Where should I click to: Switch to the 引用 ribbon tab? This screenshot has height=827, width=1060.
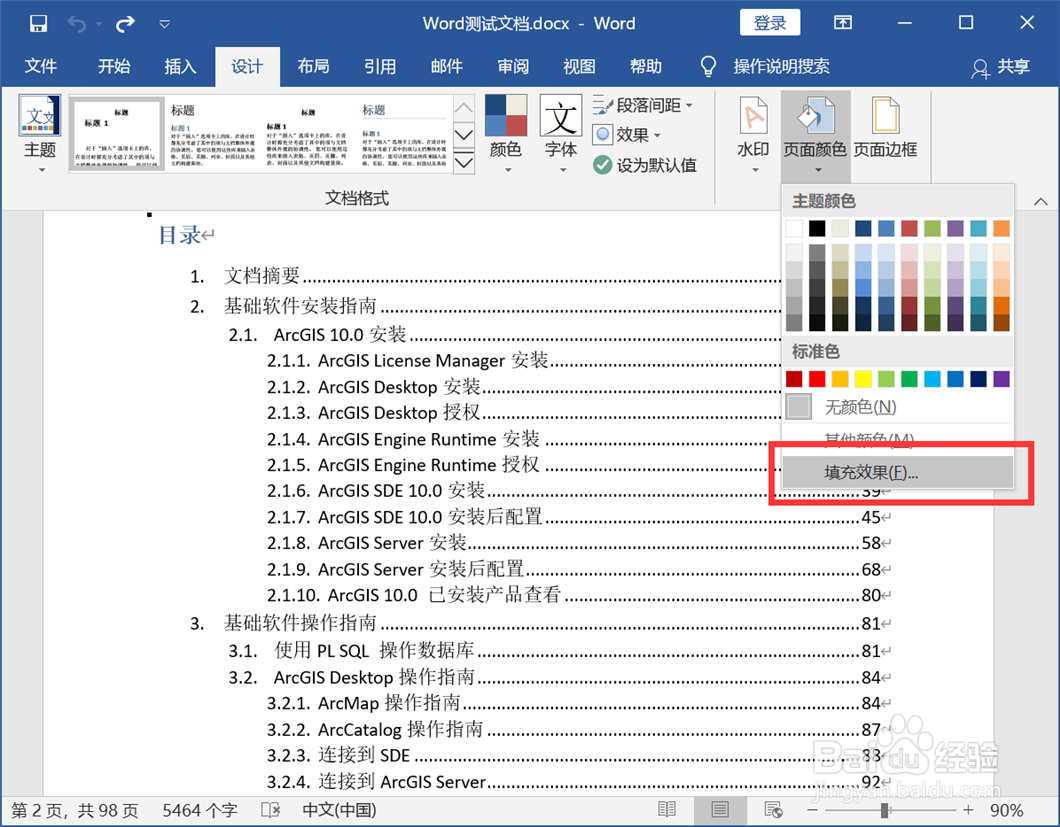point(380,66)
